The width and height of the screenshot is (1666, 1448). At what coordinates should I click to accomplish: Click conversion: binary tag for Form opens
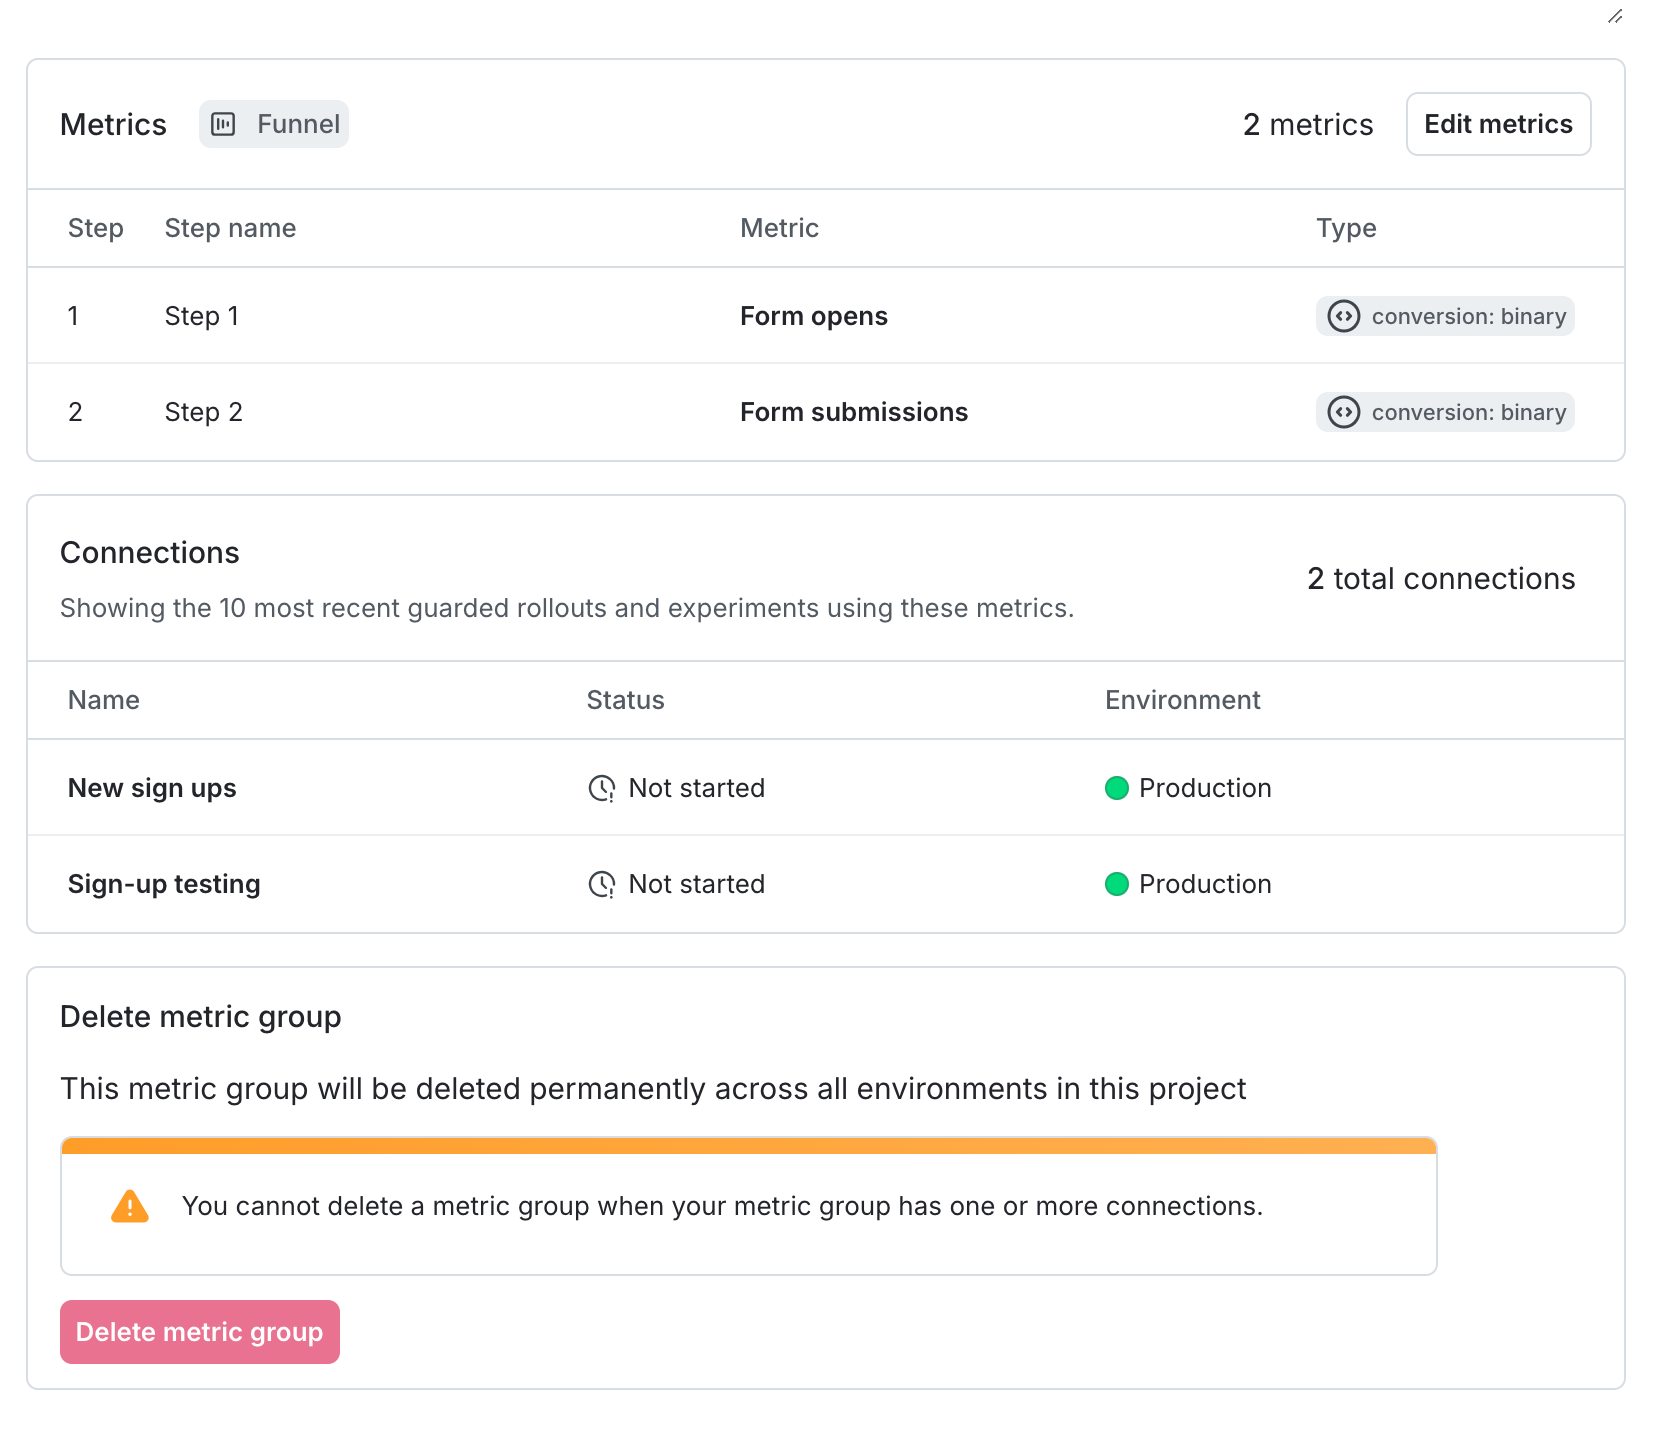[1445, 316]
